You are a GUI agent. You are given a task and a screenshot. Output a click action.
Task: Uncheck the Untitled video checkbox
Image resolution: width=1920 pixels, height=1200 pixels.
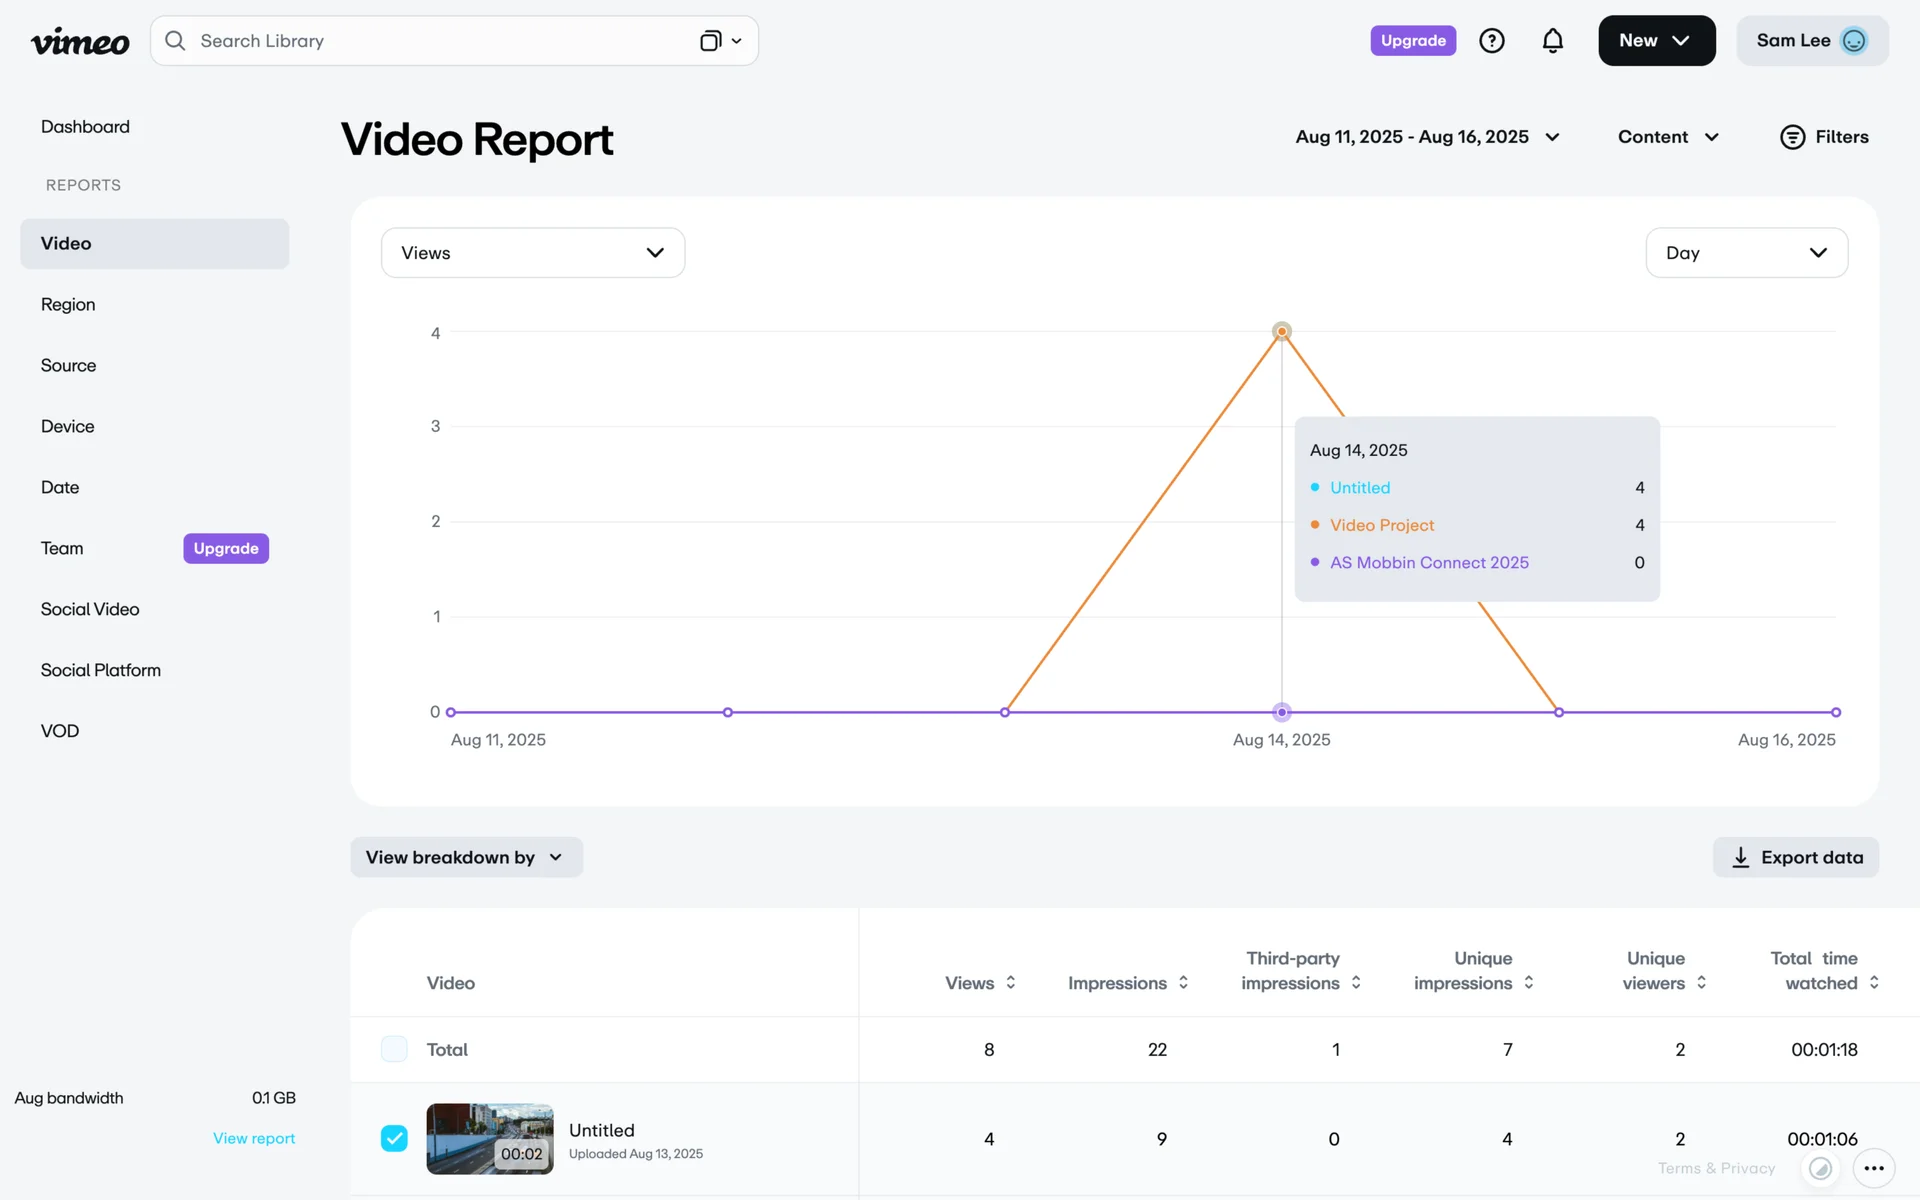coord(394,1138)
